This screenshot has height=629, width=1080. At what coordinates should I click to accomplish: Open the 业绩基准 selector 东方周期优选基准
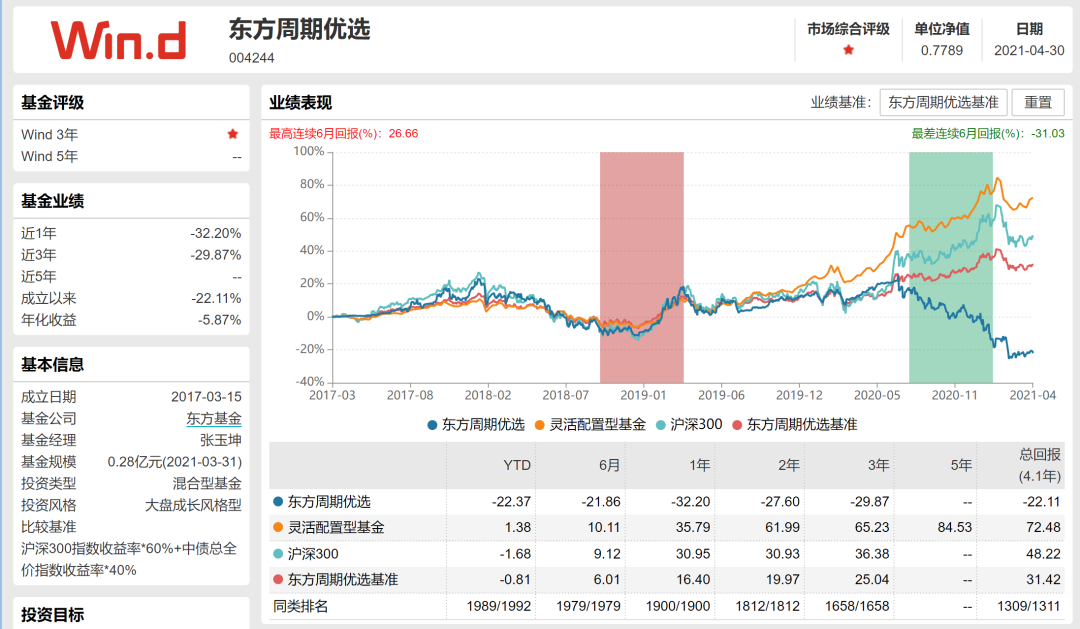tap(943, 103)
